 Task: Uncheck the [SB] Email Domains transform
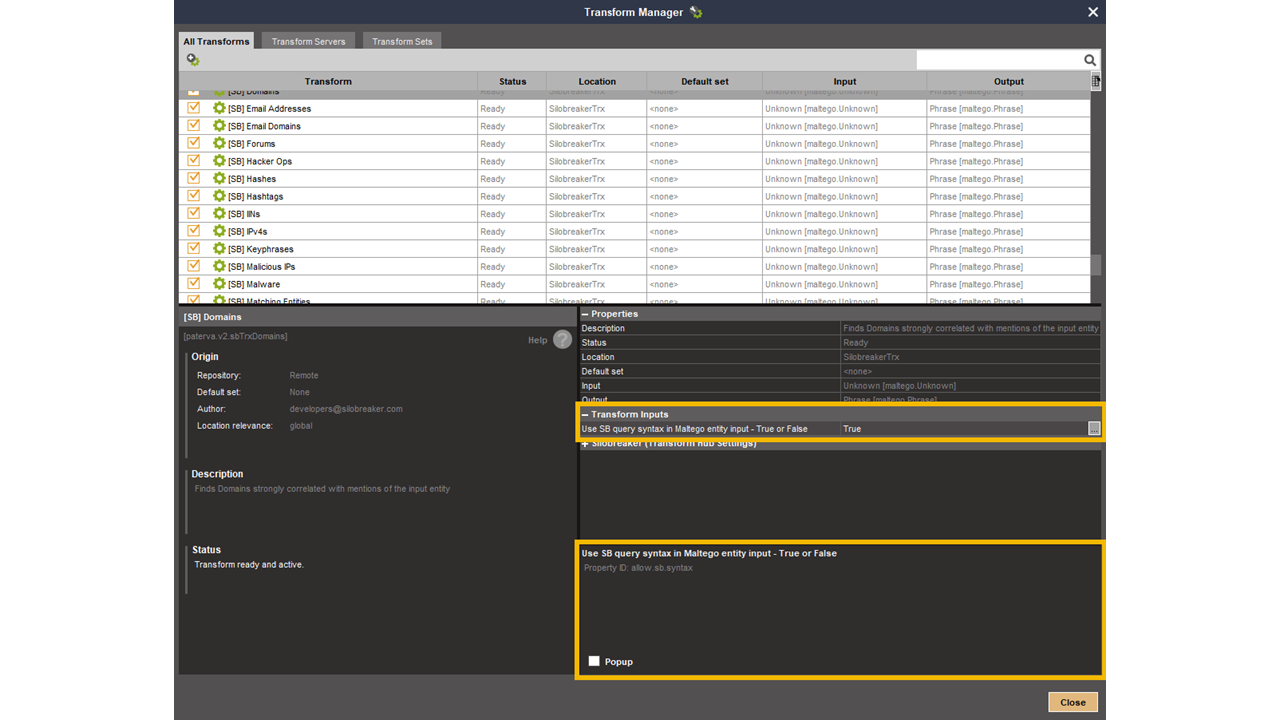click(x=194, y=126)
